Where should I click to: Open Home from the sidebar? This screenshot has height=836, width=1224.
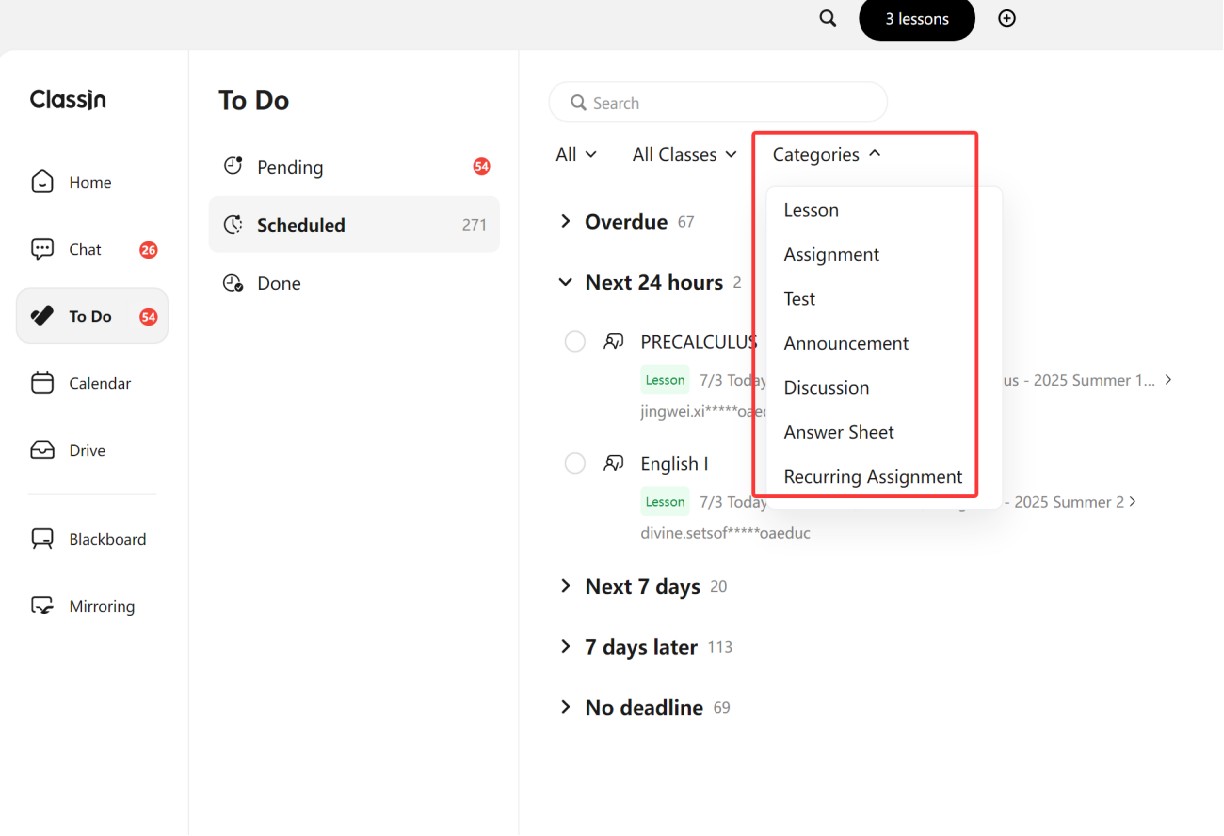pos(91,182)
